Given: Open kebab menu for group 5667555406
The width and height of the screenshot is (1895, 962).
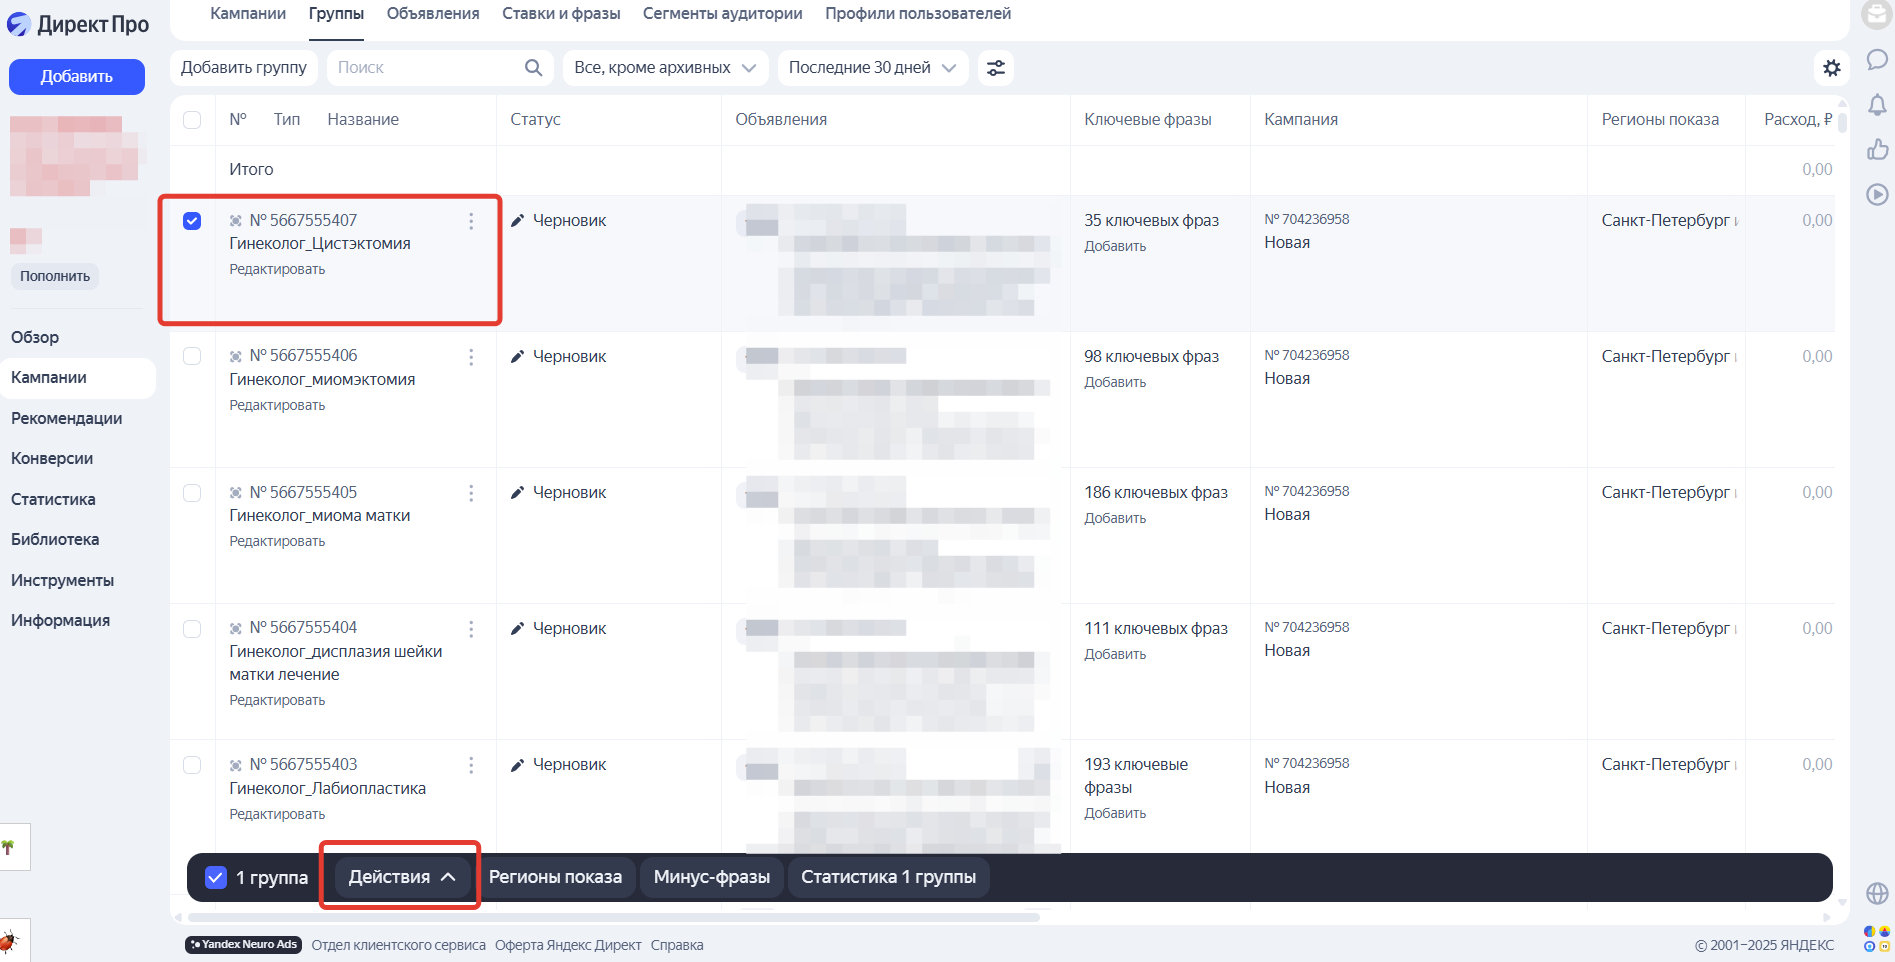Looking at the screenshot, I should point(471,356).
